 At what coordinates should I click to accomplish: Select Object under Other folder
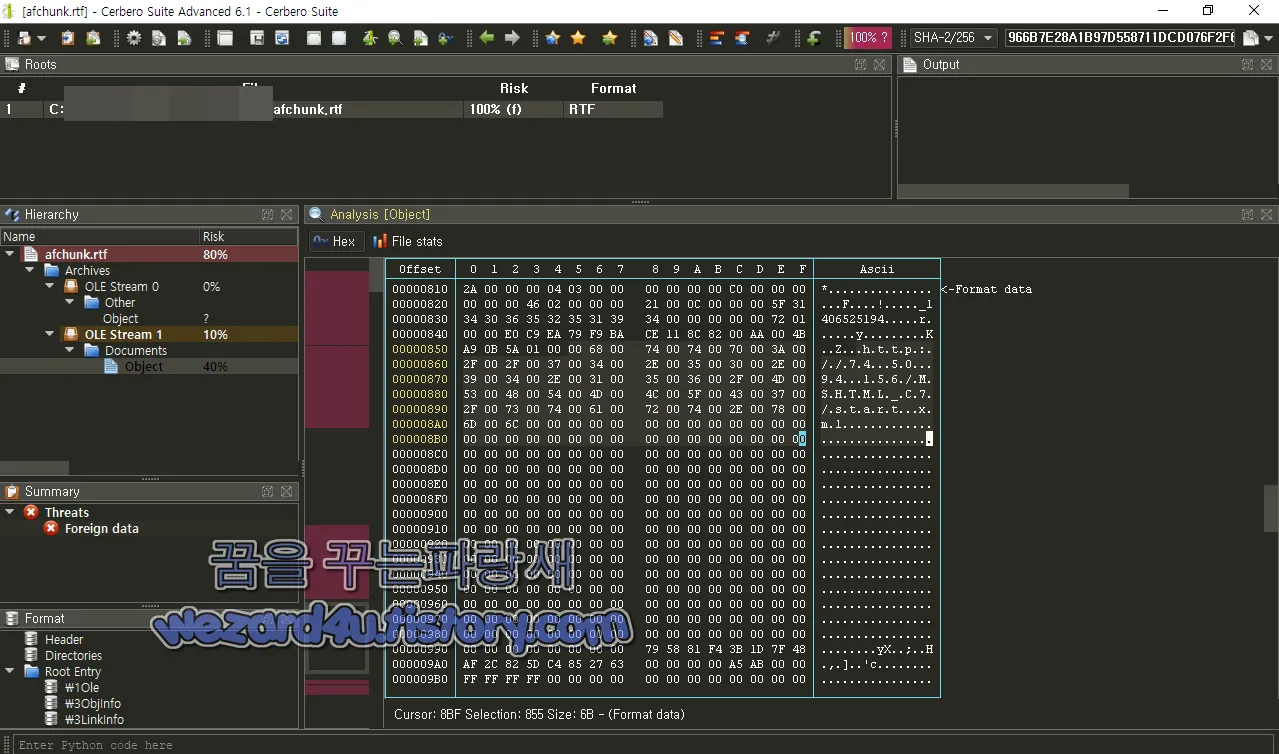point(121,318)
